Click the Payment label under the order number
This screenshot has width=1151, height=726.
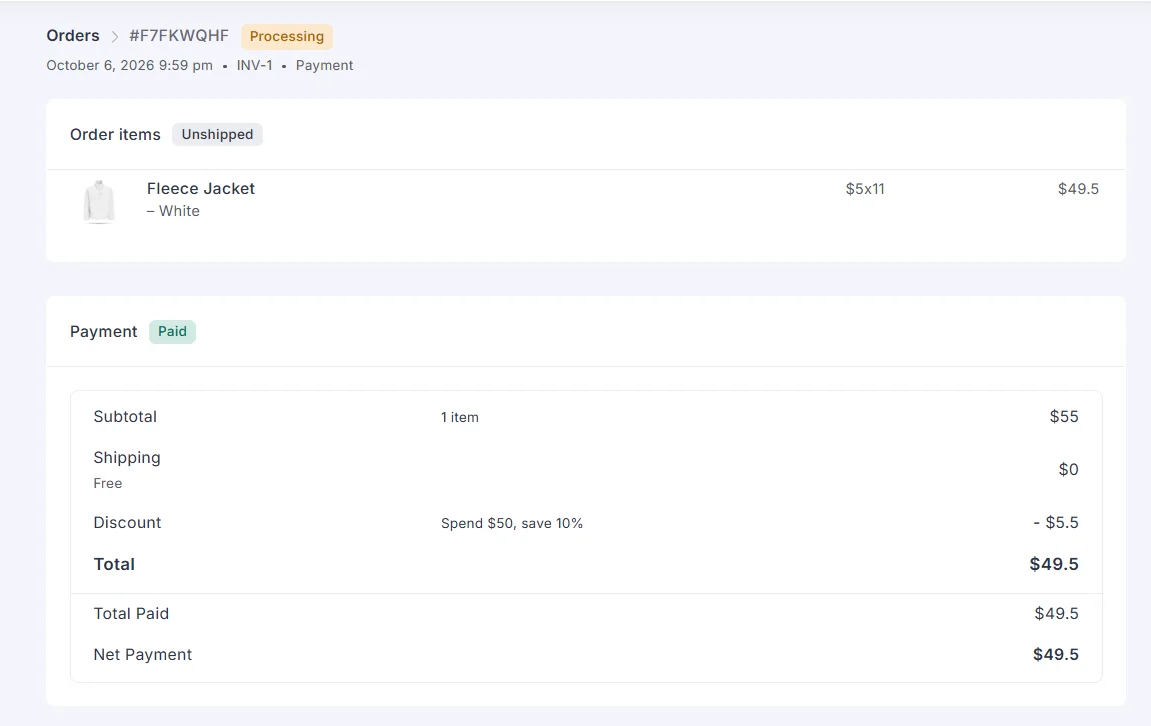[324, 65]
